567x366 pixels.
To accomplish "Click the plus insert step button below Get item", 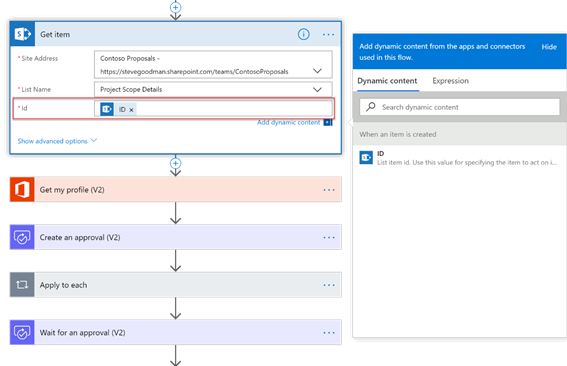I will (x=175, y=163).
